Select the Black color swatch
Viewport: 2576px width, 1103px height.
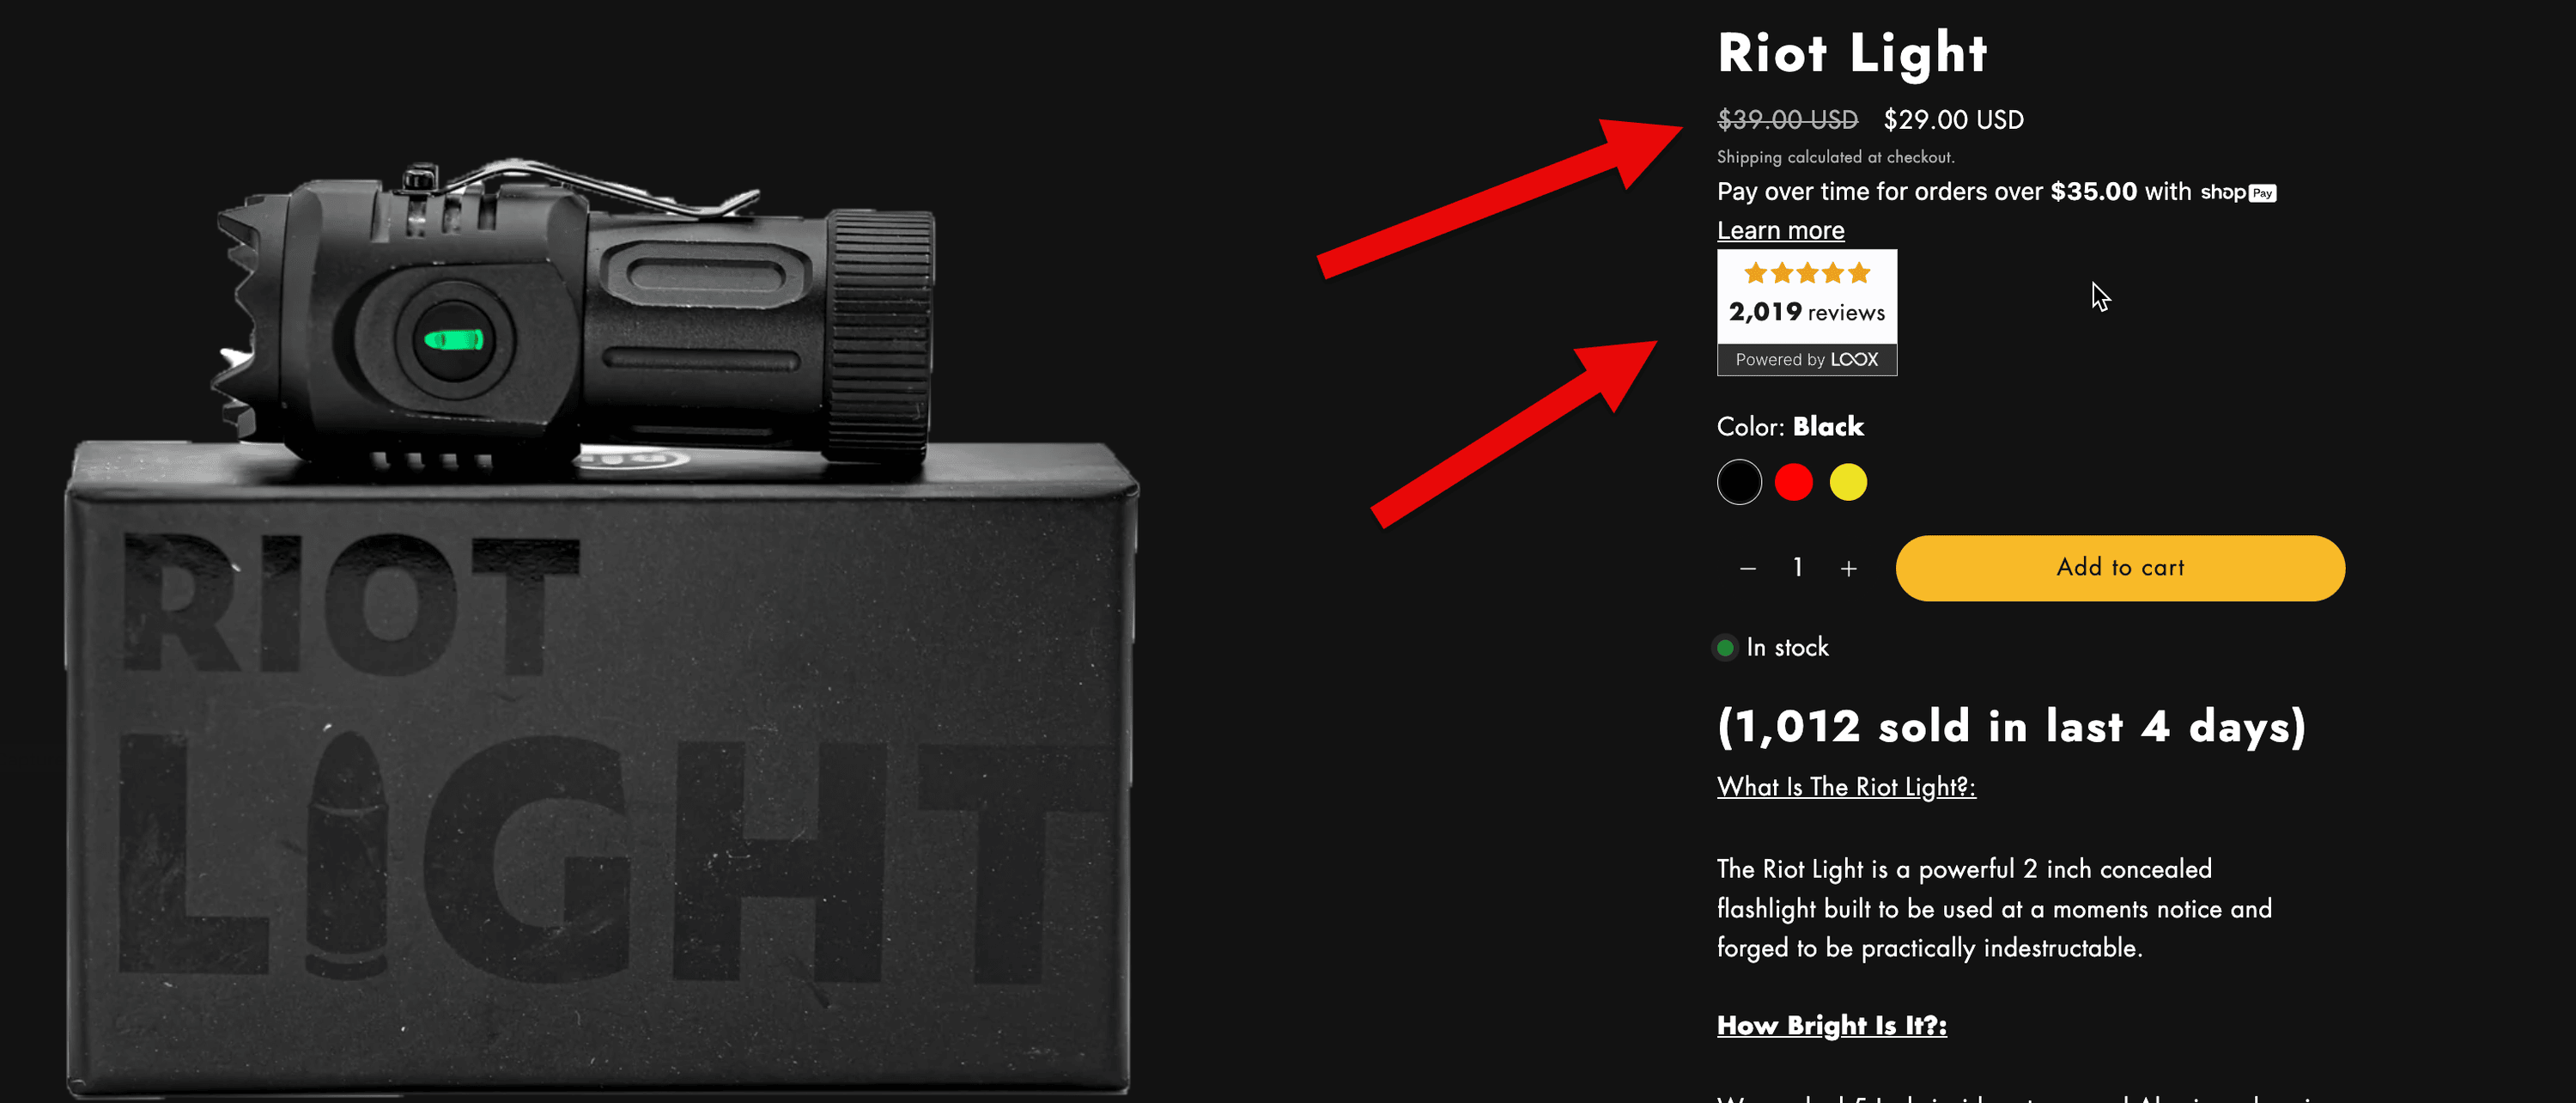pyautogui.click(x=1739, y=482)
